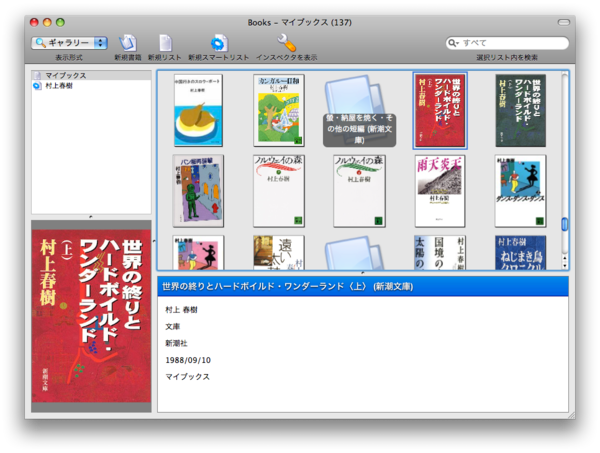Select the dark green 世界の終り cover thumbnail
The height and width of the screenshot is (453, 600).
click(x=520, y=111)
